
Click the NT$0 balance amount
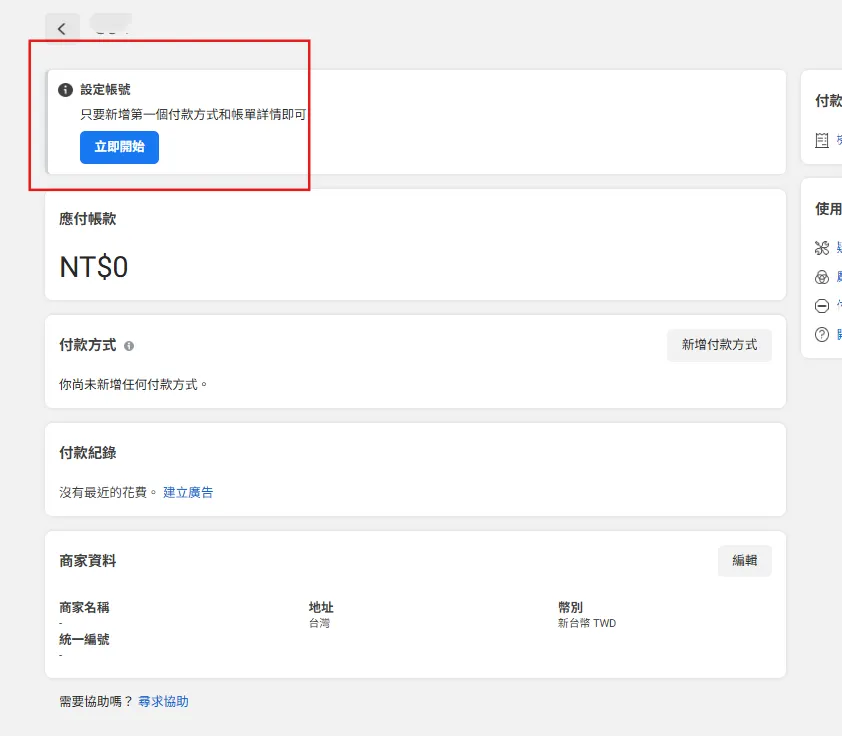(94, 267)
